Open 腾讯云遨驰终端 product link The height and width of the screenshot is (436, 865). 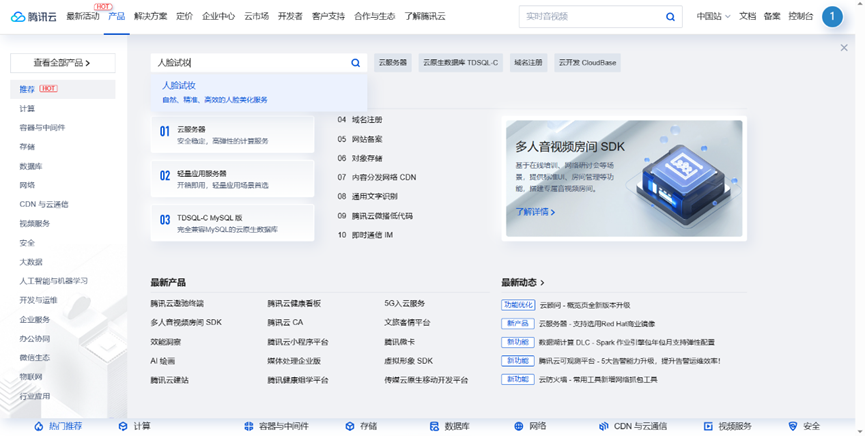(x=177, y=304)
